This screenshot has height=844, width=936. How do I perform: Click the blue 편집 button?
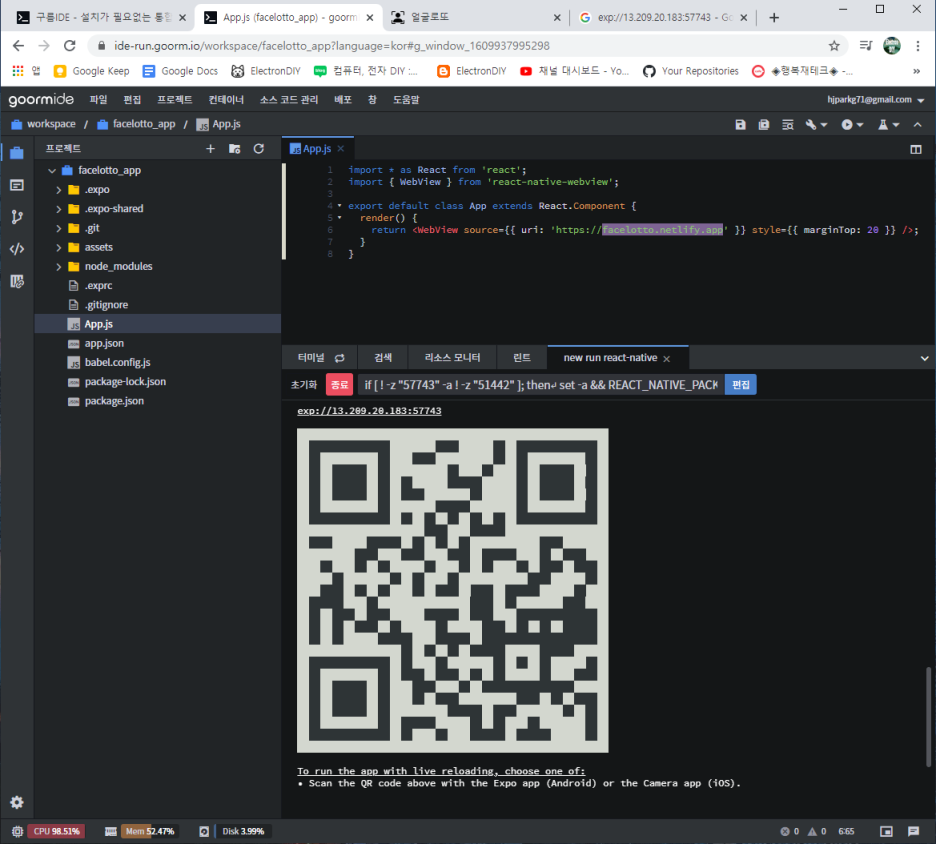(741, 384)
